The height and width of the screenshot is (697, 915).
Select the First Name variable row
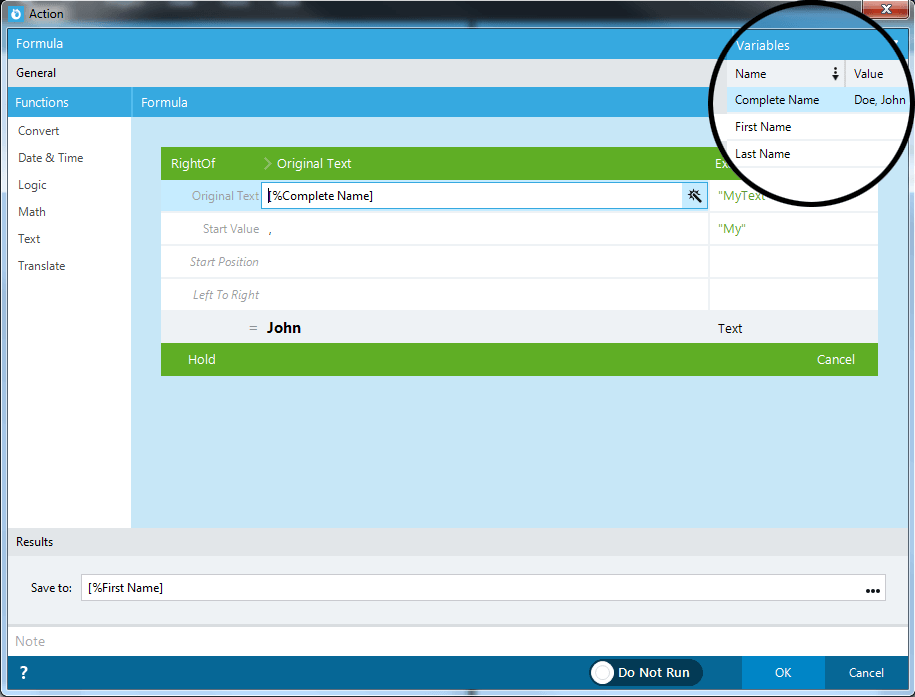click(x=816, y=127)
